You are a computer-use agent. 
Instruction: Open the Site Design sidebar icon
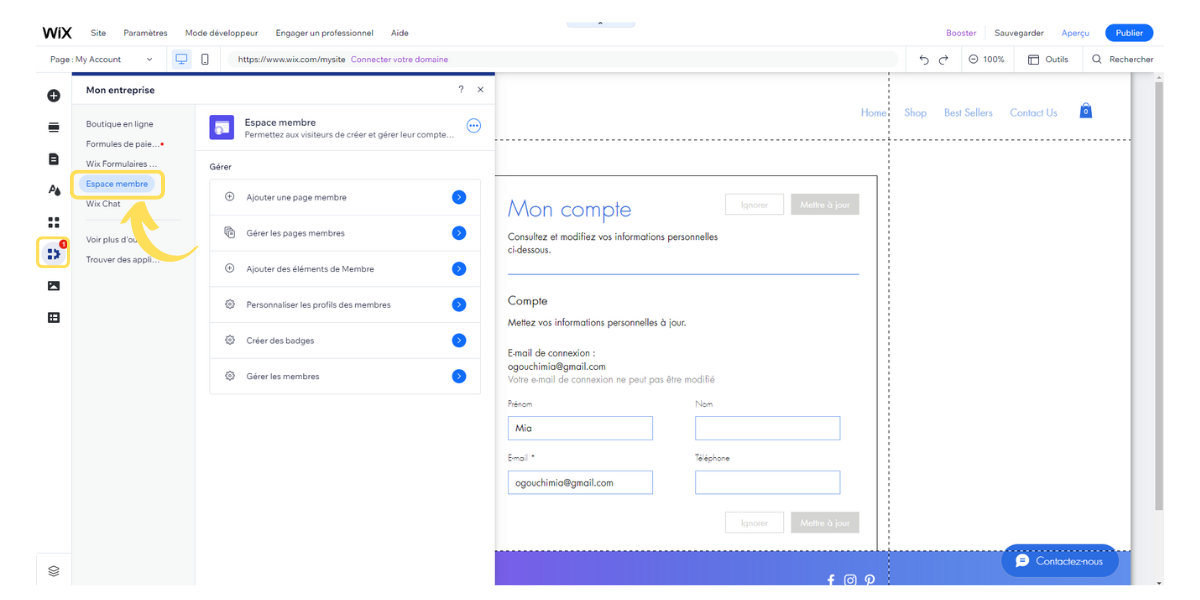pos(54,190)
